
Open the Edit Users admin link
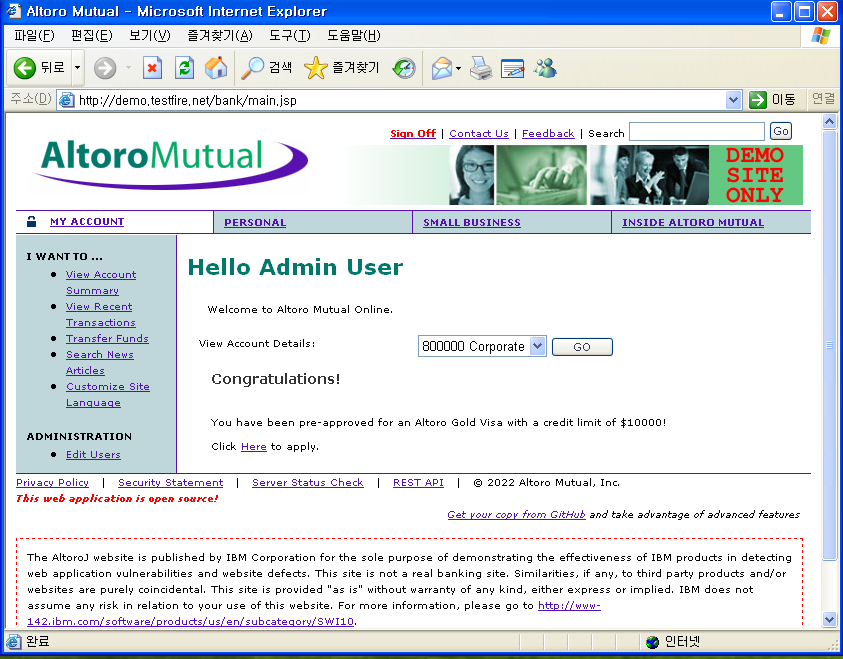tap(93, 455)
